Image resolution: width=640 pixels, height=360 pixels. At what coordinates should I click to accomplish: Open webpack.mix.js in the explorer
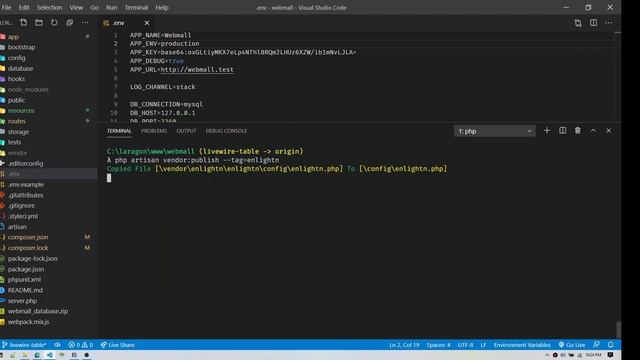(48, 322)
